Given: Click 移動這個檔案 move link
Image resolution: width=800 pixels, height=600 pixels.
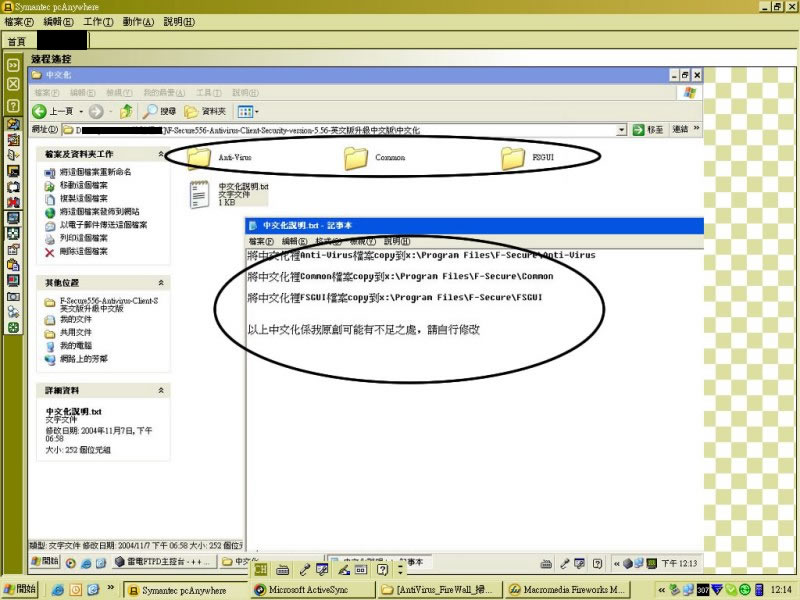Looking at the screenshot, I should pos(84,185).
